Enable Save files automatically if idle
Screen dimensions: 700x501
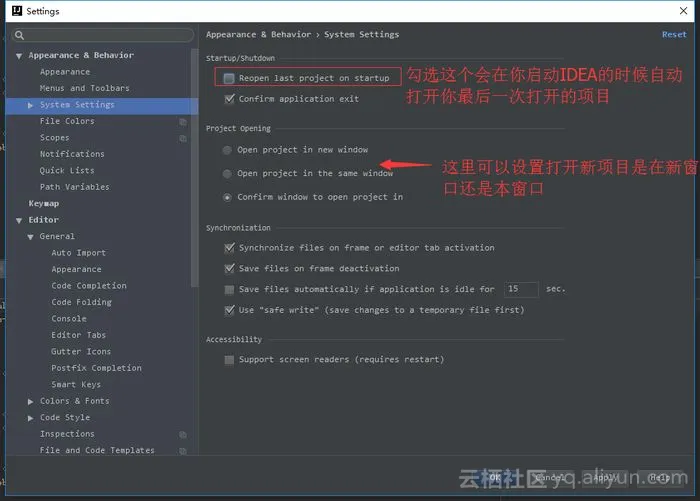coord(229,290)
